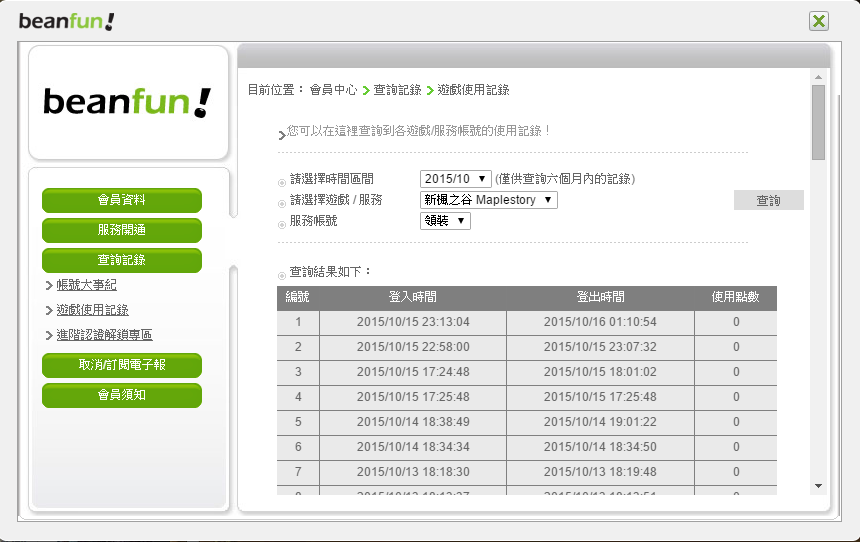Click 查詢記錄 in breadcrumb path
The height and width of the screenshot is (542, 860).
397,90
